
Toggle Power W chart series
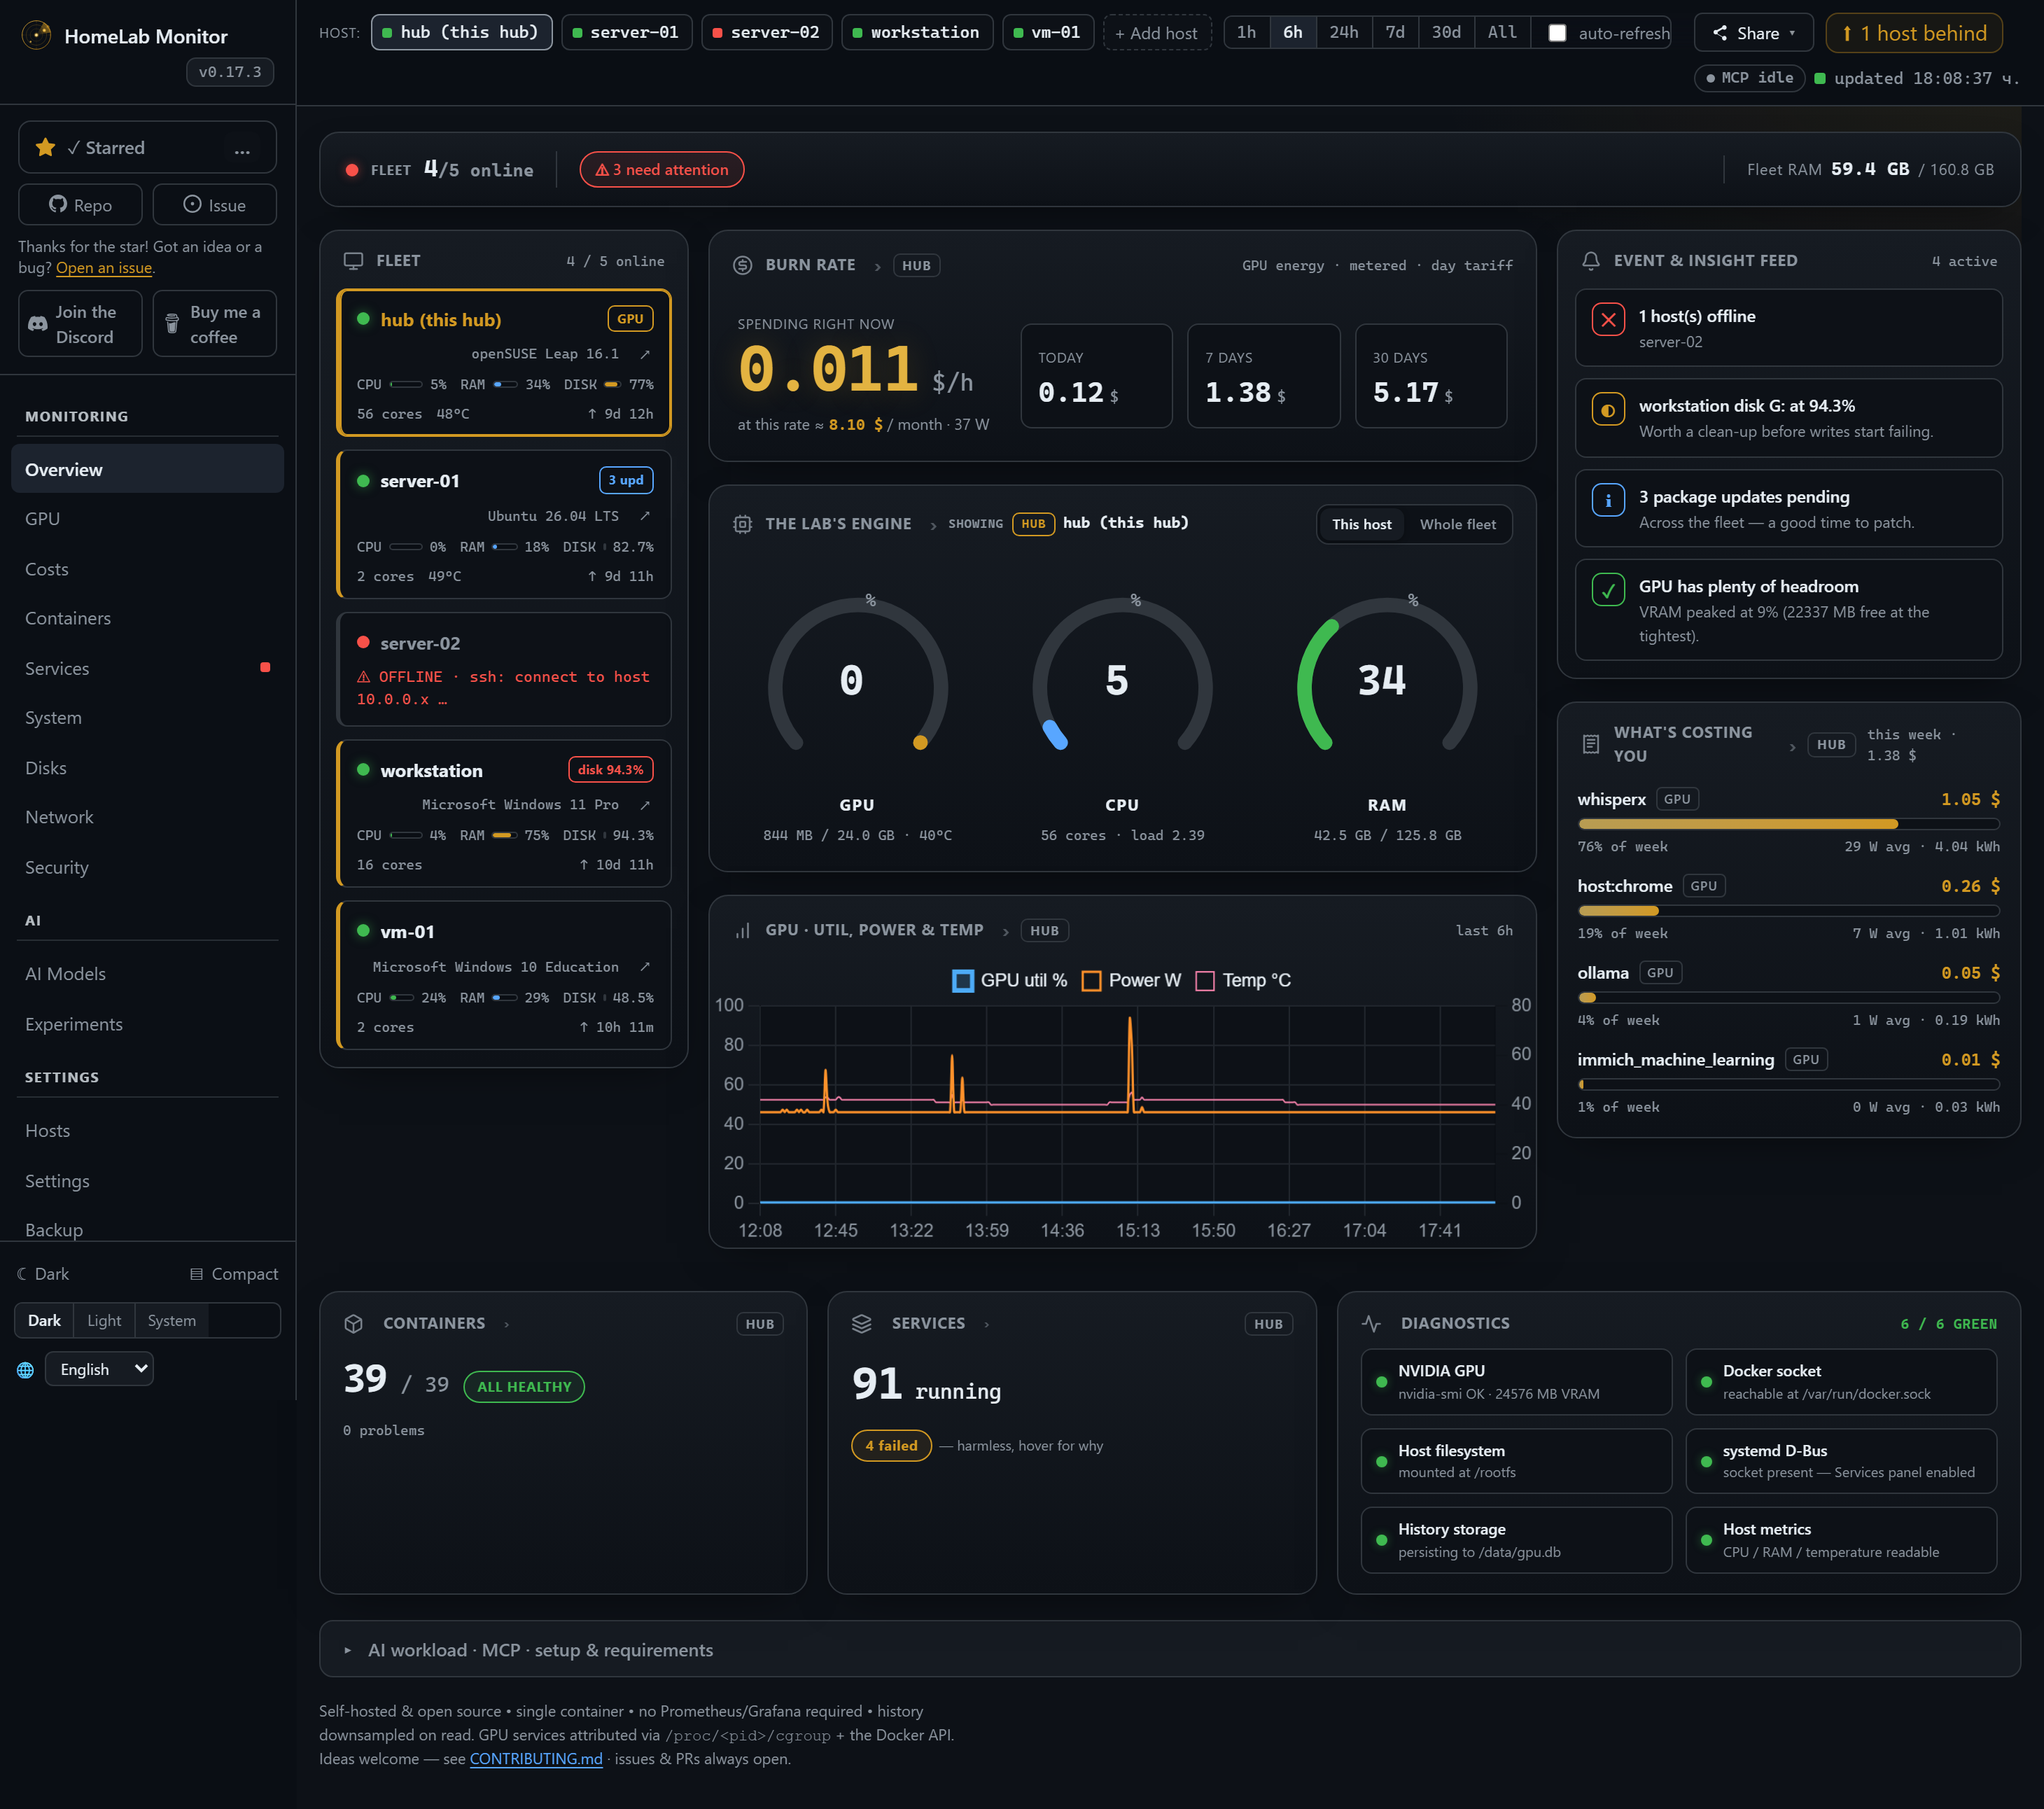pos(1131,981)
